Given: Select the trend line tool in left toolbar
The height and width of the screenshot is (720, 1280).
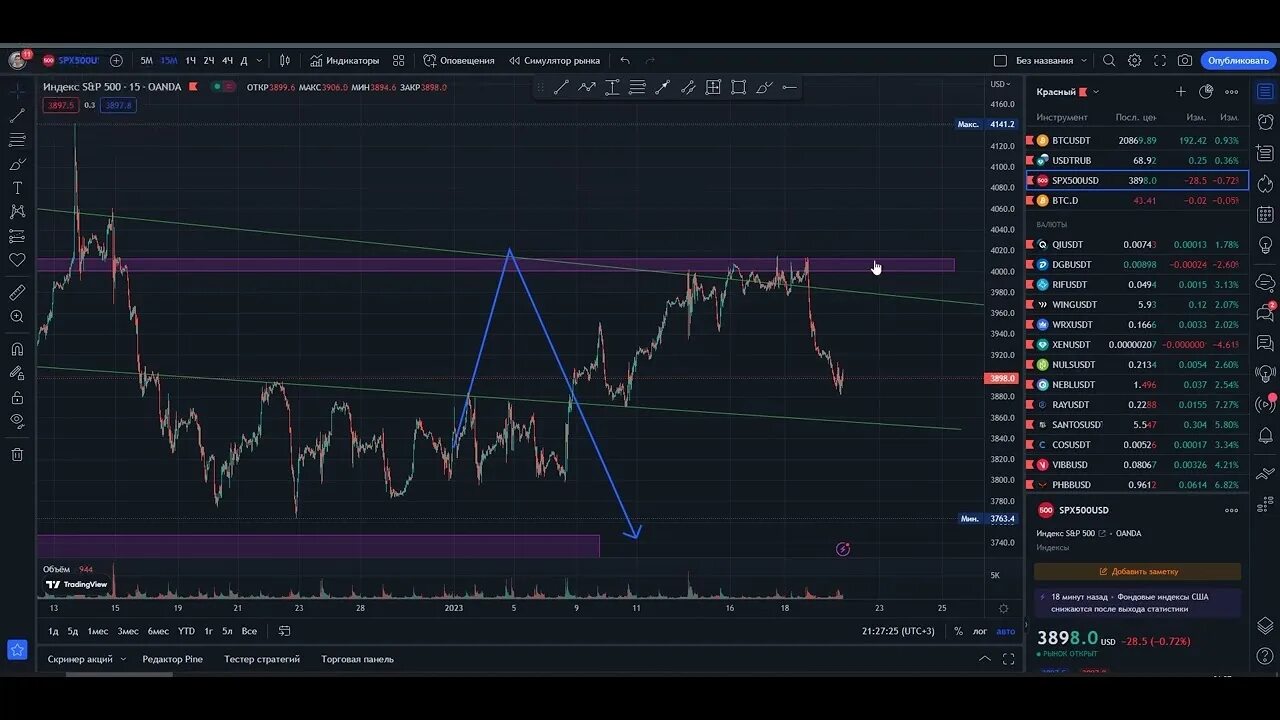Looking at the screenshot, I should pos(17,116).
